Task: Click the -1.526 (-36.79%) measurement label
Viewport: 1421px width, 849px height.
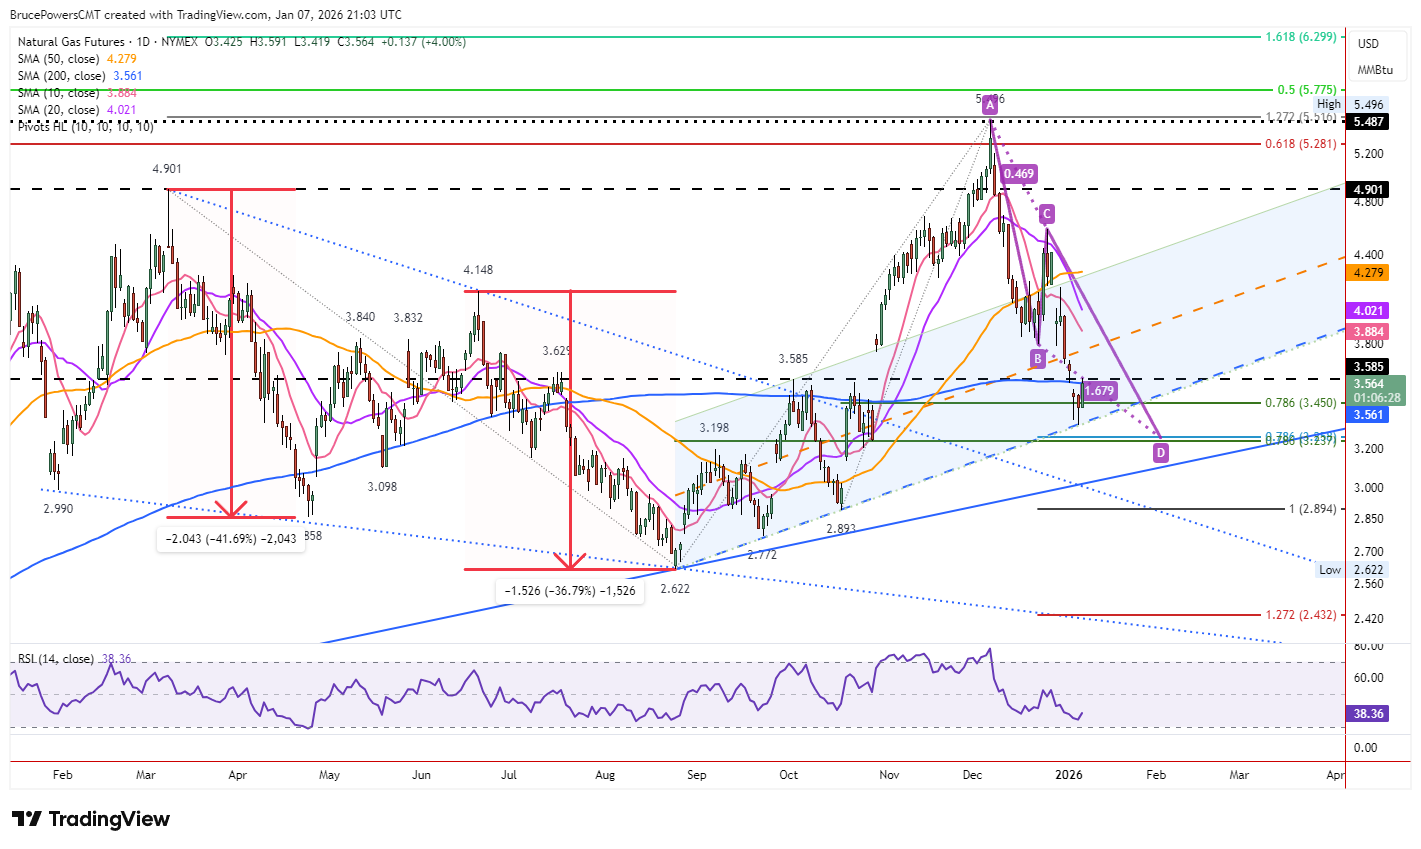Action: (570, 591)
